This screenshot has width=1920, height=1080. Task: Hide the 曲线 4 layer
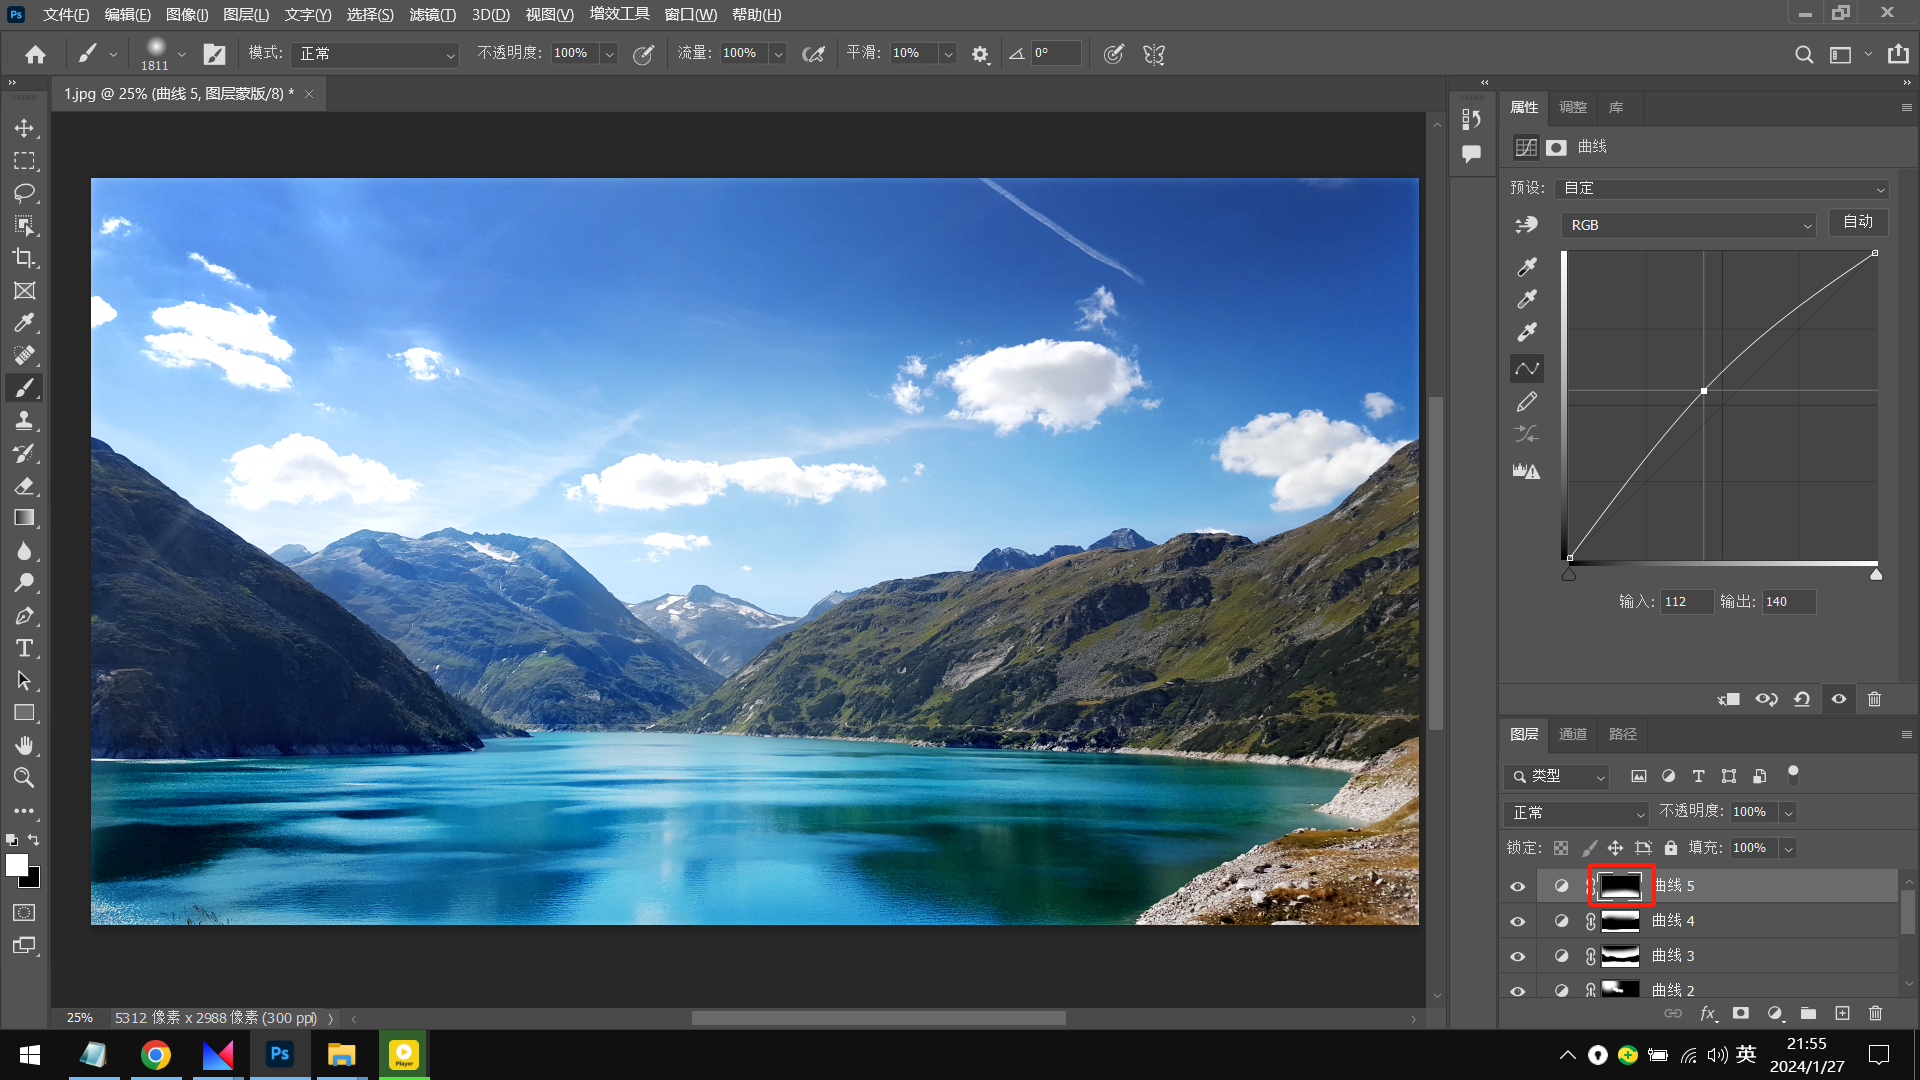(x=1518, y=921)
